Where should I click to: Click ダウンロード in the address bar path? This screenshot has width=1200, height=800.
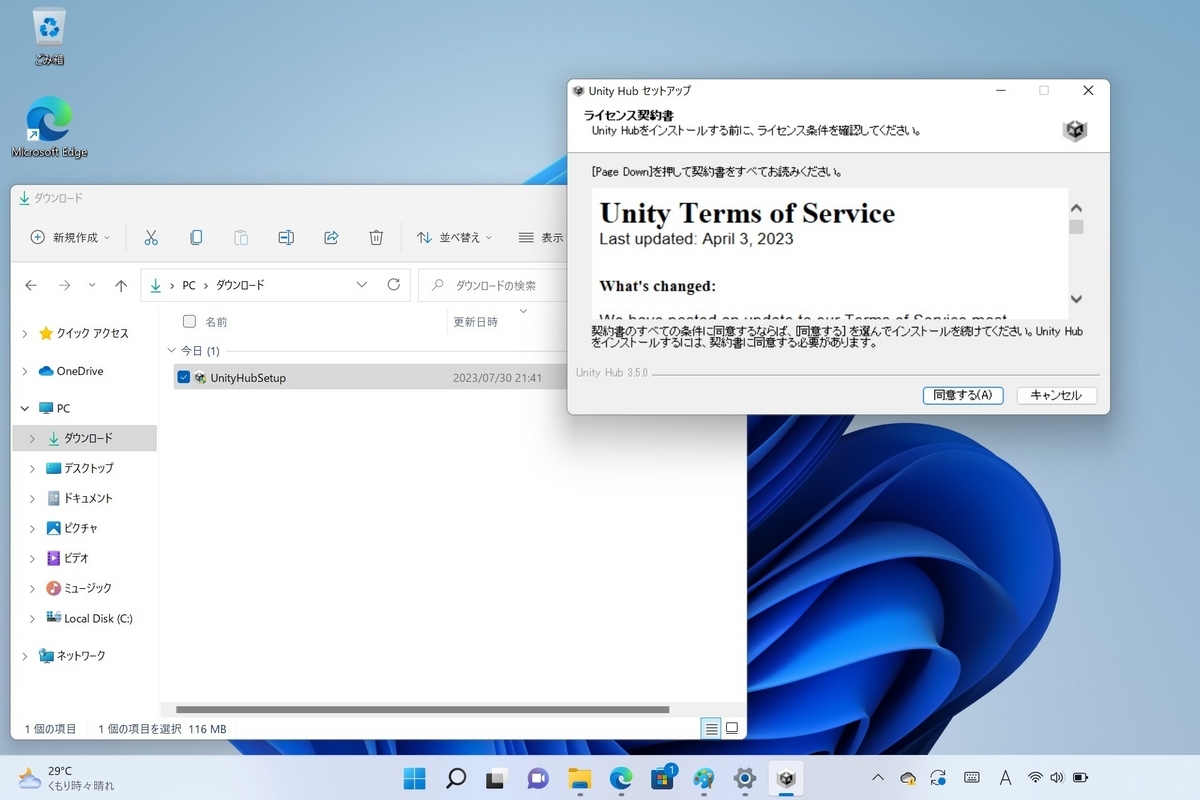click(240, 285)
